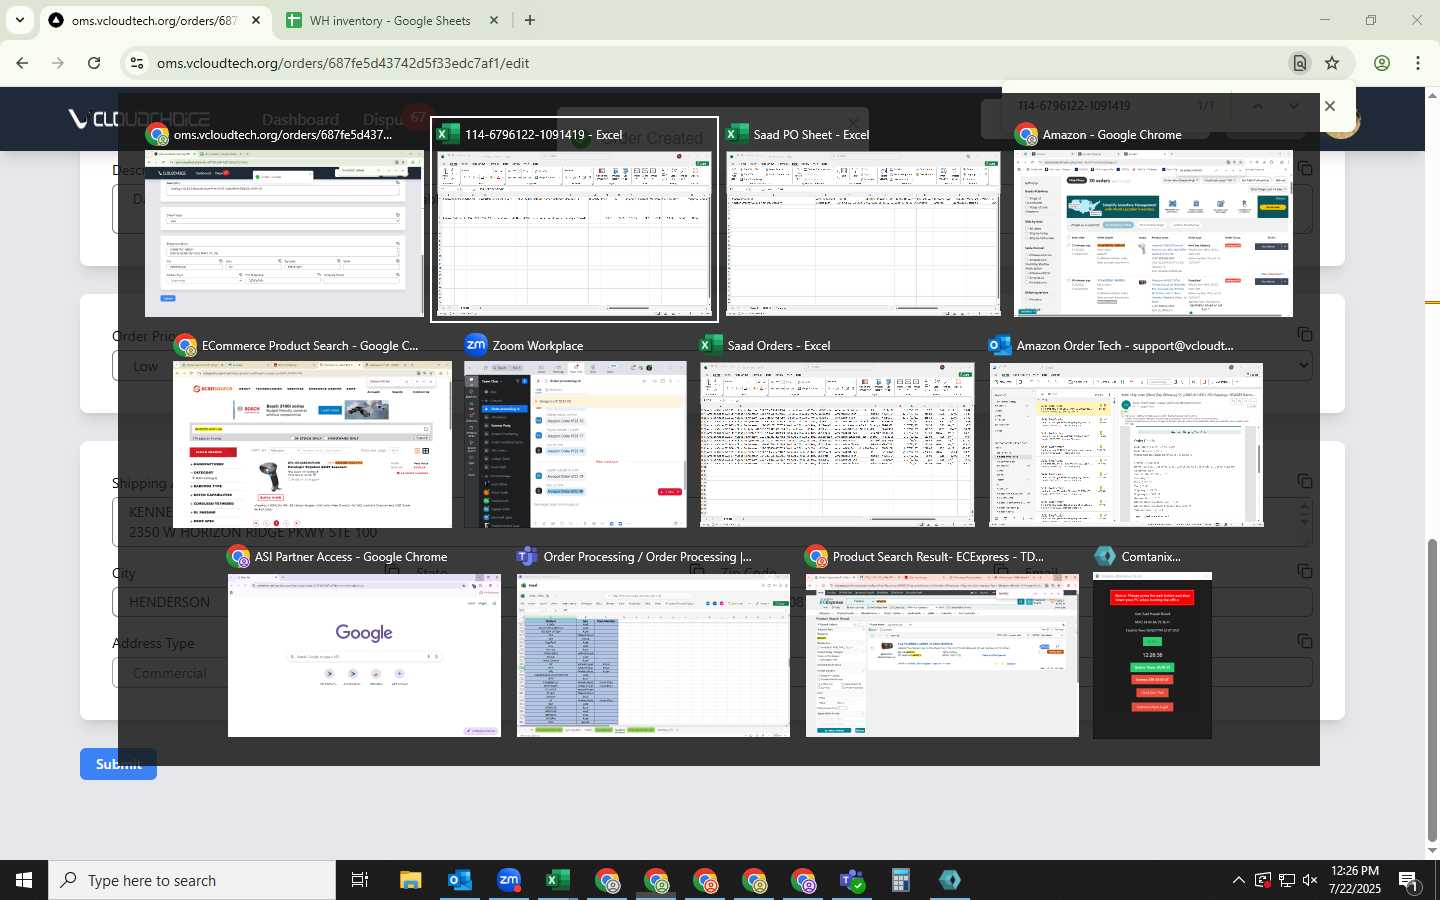Go back to the previous page
Screen dimensions: 1440x900
pos(22,63)
